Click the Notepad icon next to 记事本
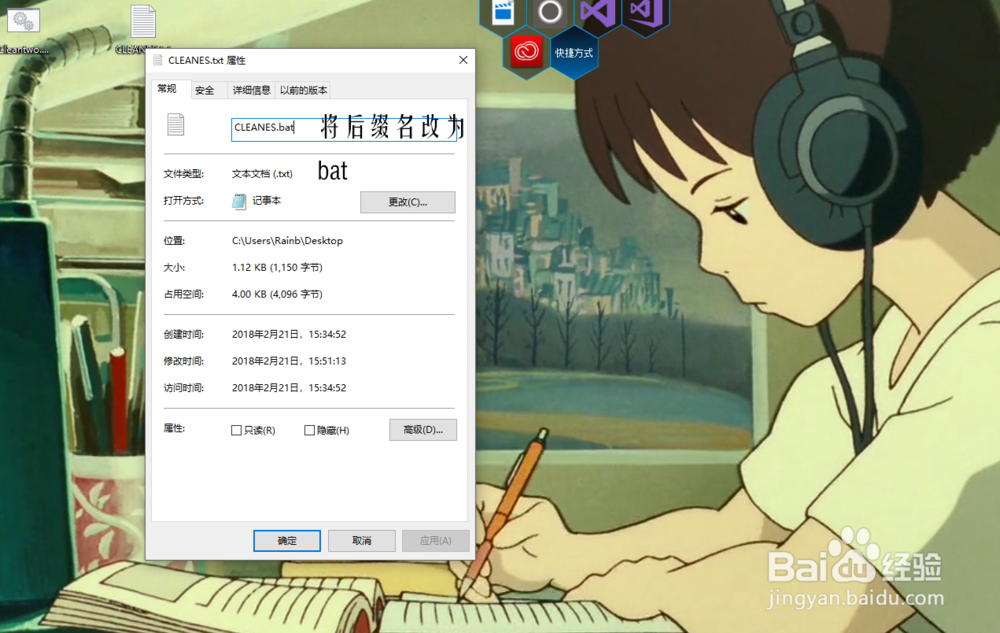 click(x=239, y=201)
